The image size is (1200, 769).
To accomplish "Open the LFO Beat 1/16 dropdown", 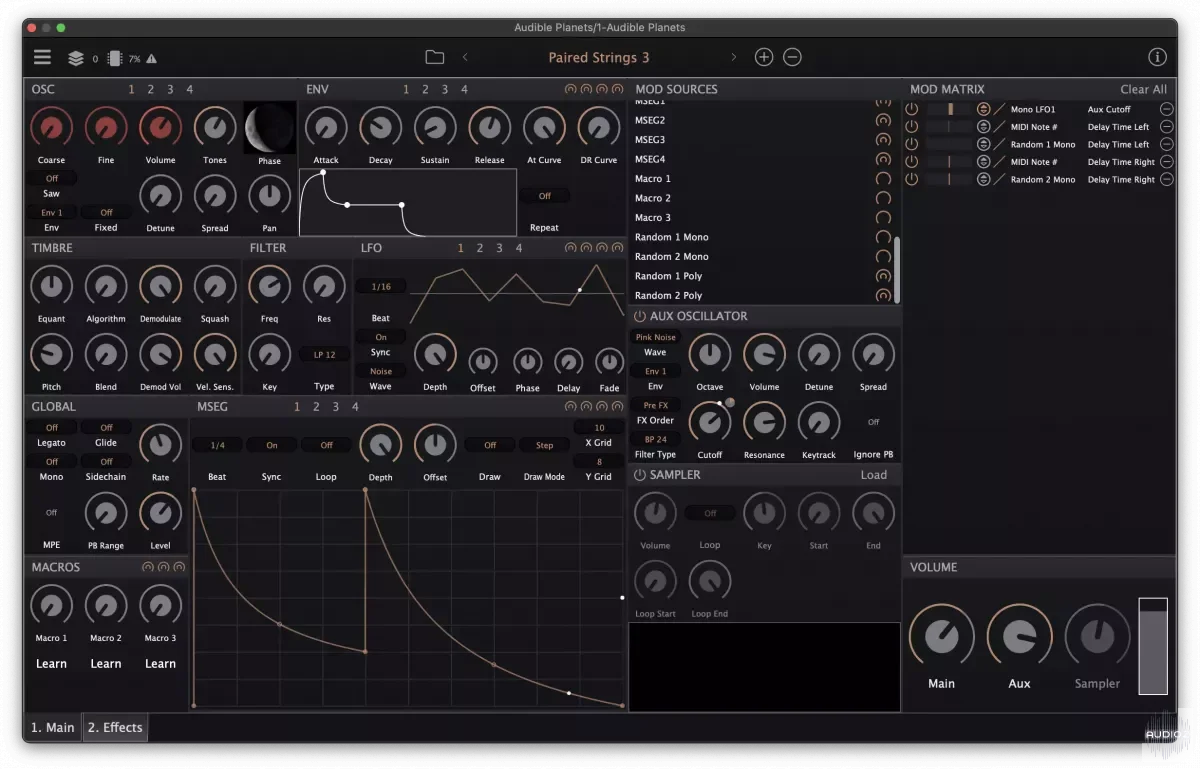I will [381, 287].
